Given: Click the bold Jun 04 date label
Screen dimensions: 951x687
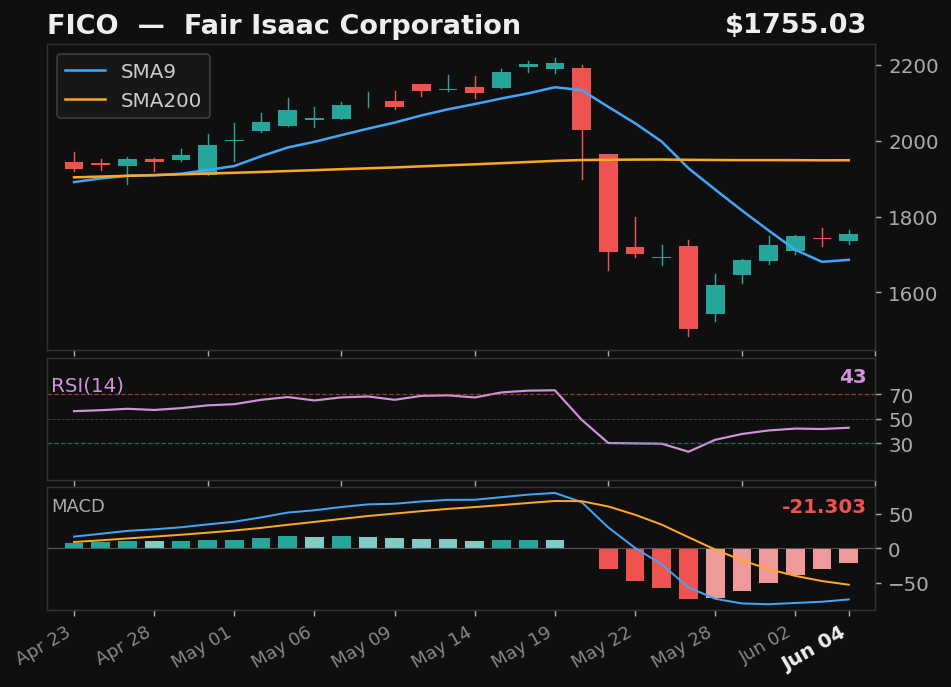Looking at the screenshot, I should click(813, 649).
